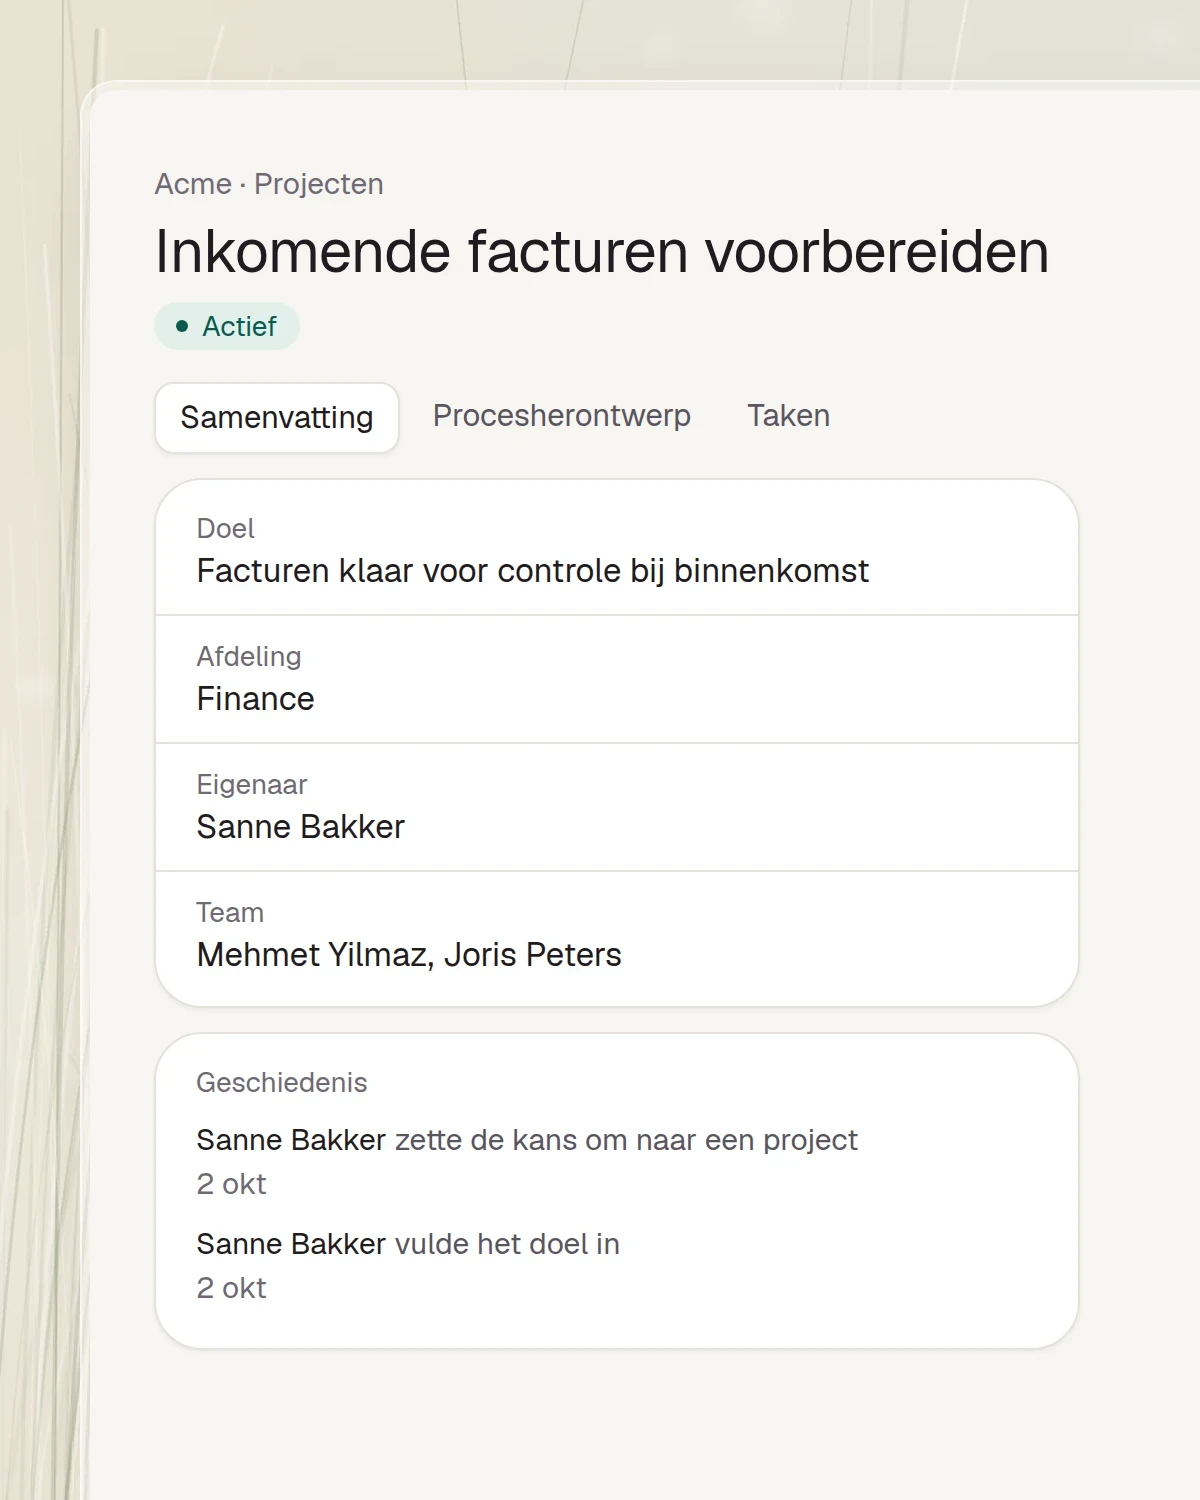Click team member Joris Peters

click(533, 955)
